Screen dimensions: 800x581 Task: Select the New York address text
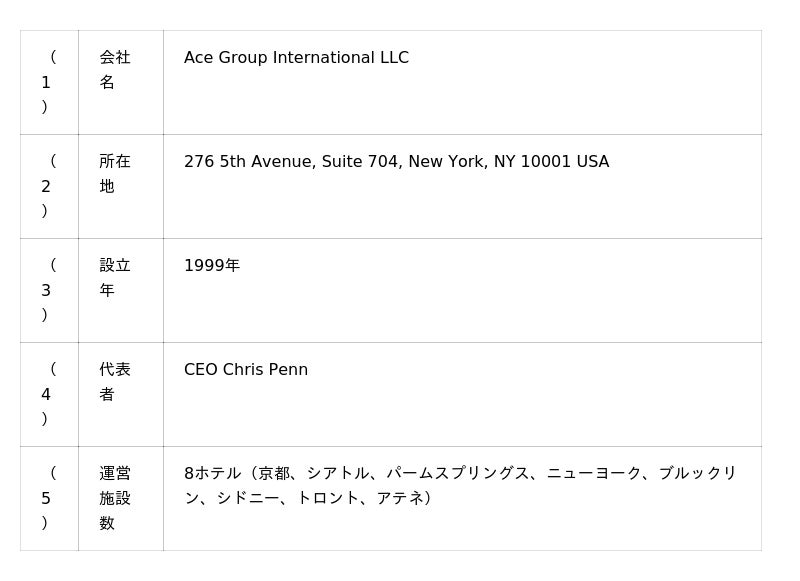click(x=396, y=162)
